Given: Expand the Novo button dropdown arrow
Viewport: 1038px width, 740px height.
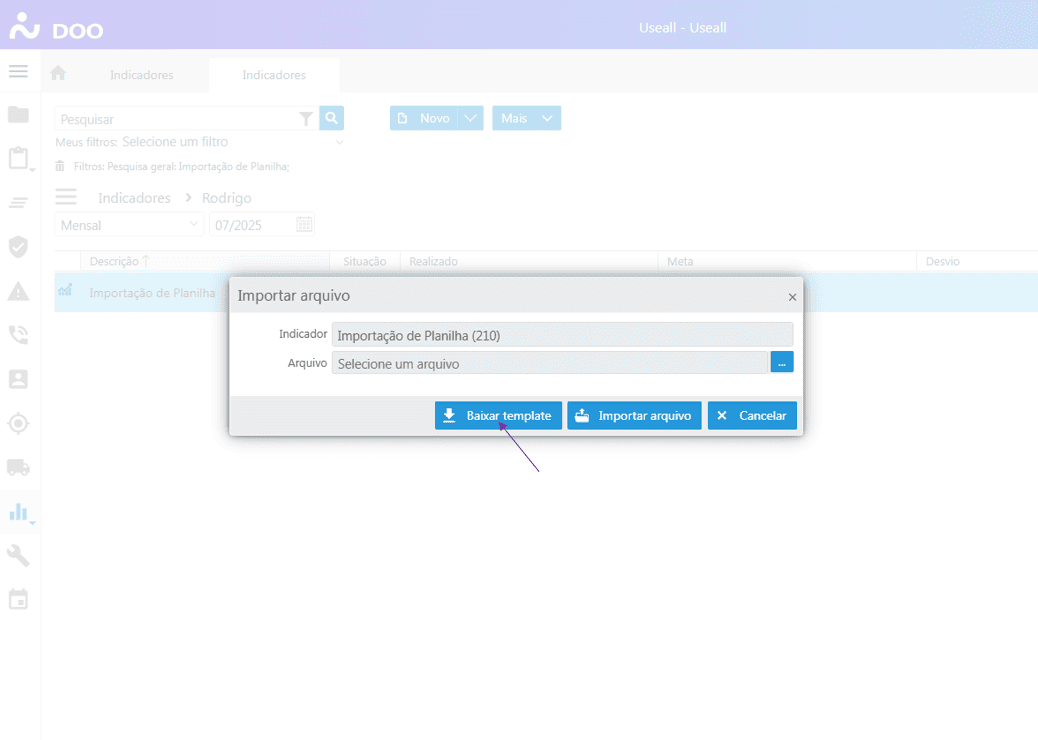Looking at the screenshot, I should 472,118.
